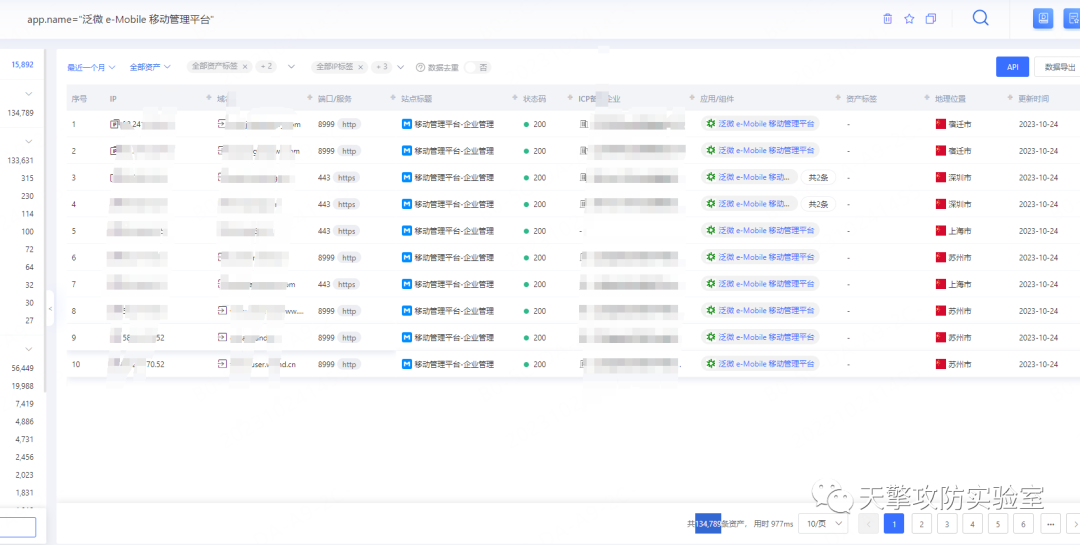Remove the 全部资产标签 filter chip
The width and height of the screenshot is (1080, 545).
[x=245, y=67]
